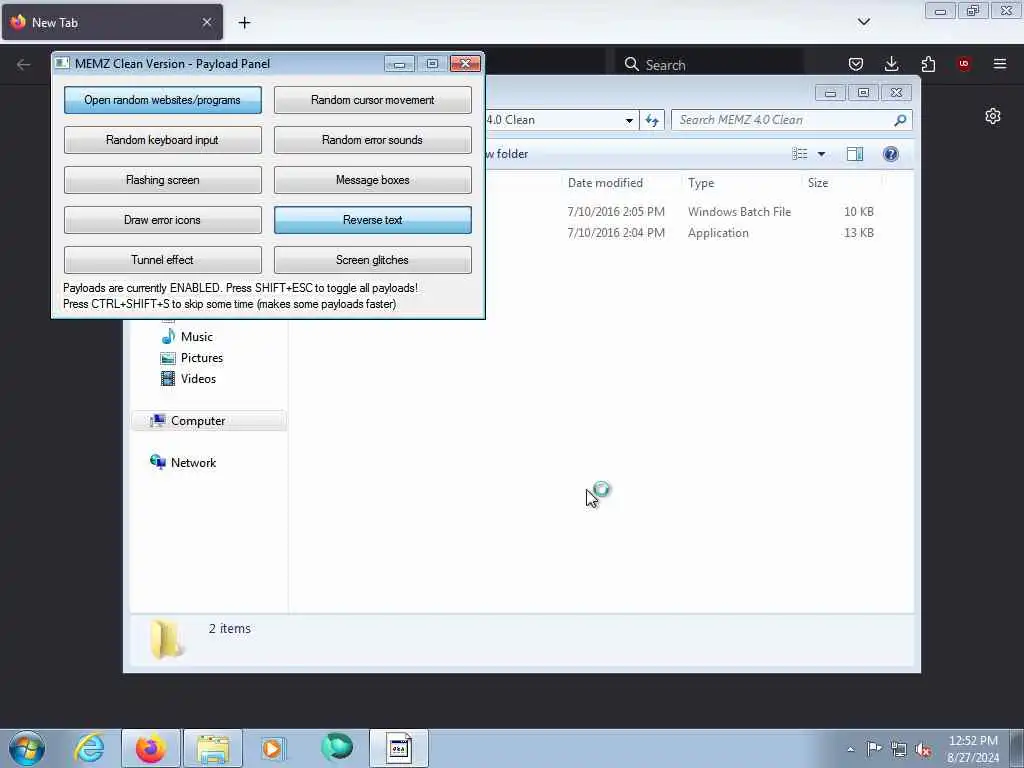Toggle Draw error icons payload
This screenshot has height=768, width=1024.
(x=163, y=220)
